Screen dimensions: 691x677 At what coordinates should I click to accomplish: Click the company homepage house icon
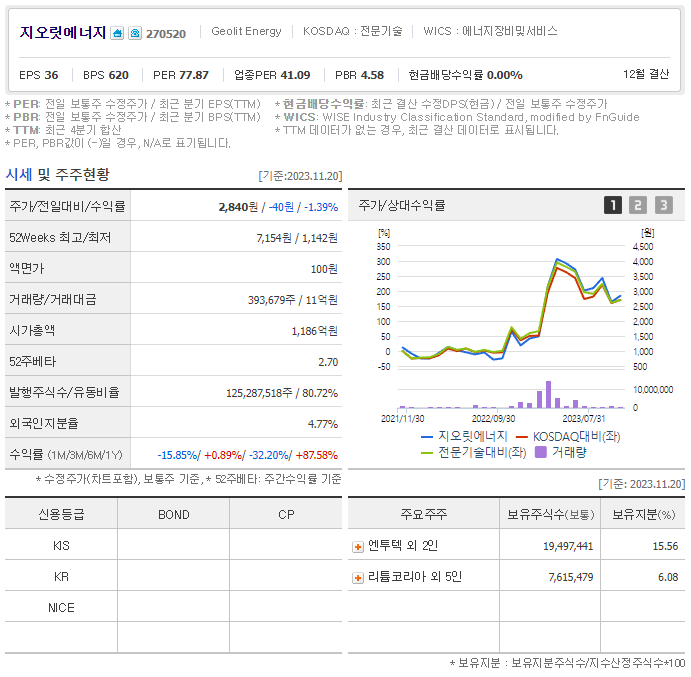click(117, 33)
